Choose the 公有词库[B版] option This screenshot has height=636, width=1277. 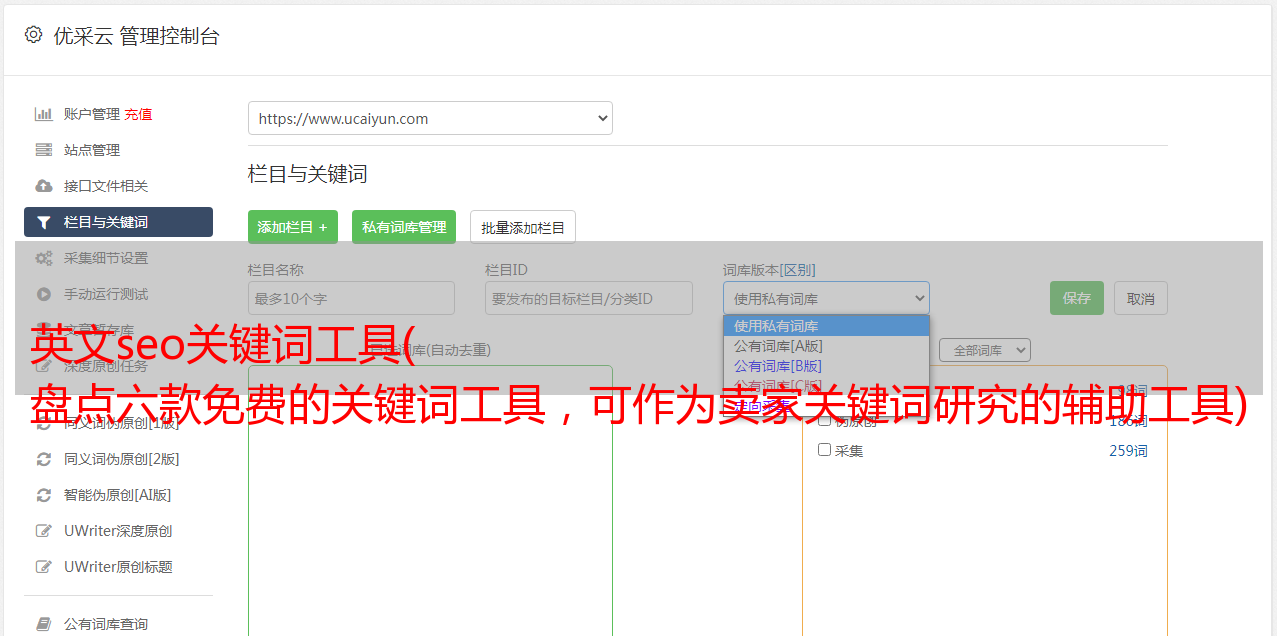(826, 366)
